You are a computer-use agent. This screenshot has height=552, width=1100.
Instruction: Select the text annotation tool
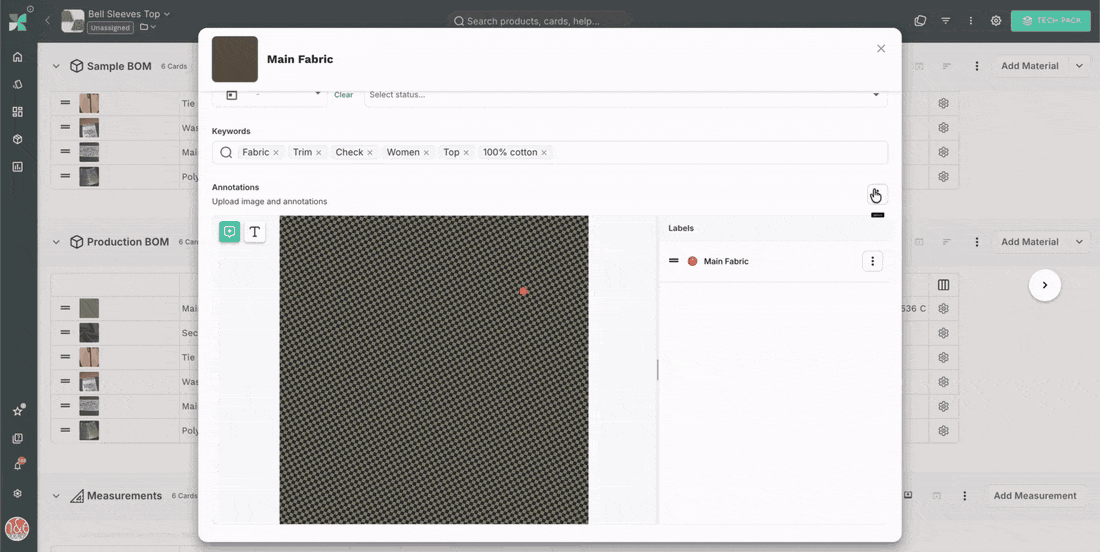coord(255,231)
